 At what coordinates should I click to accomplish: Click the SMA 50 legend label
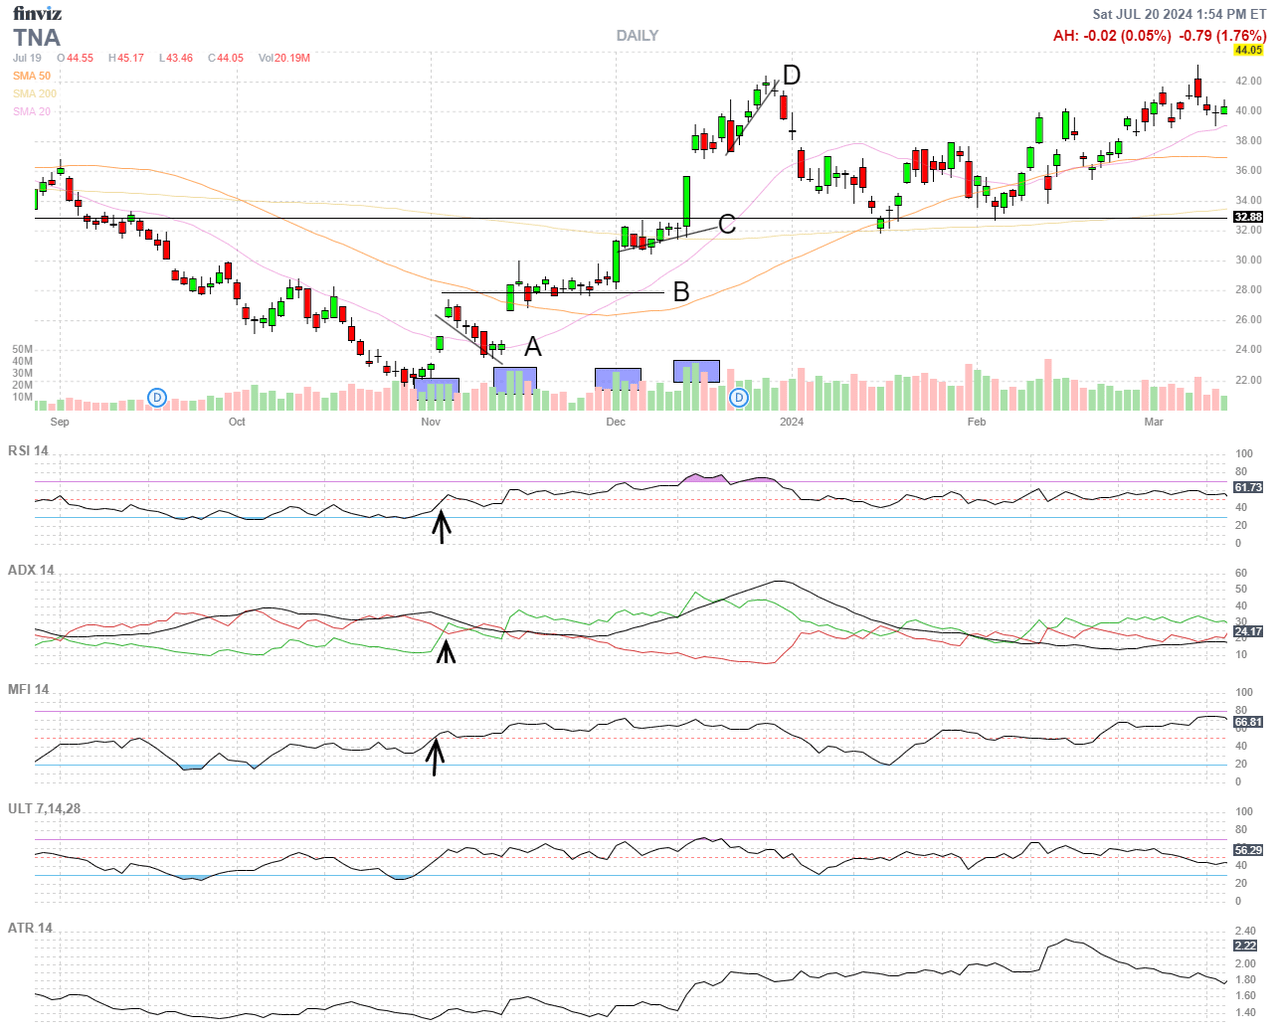32,76
